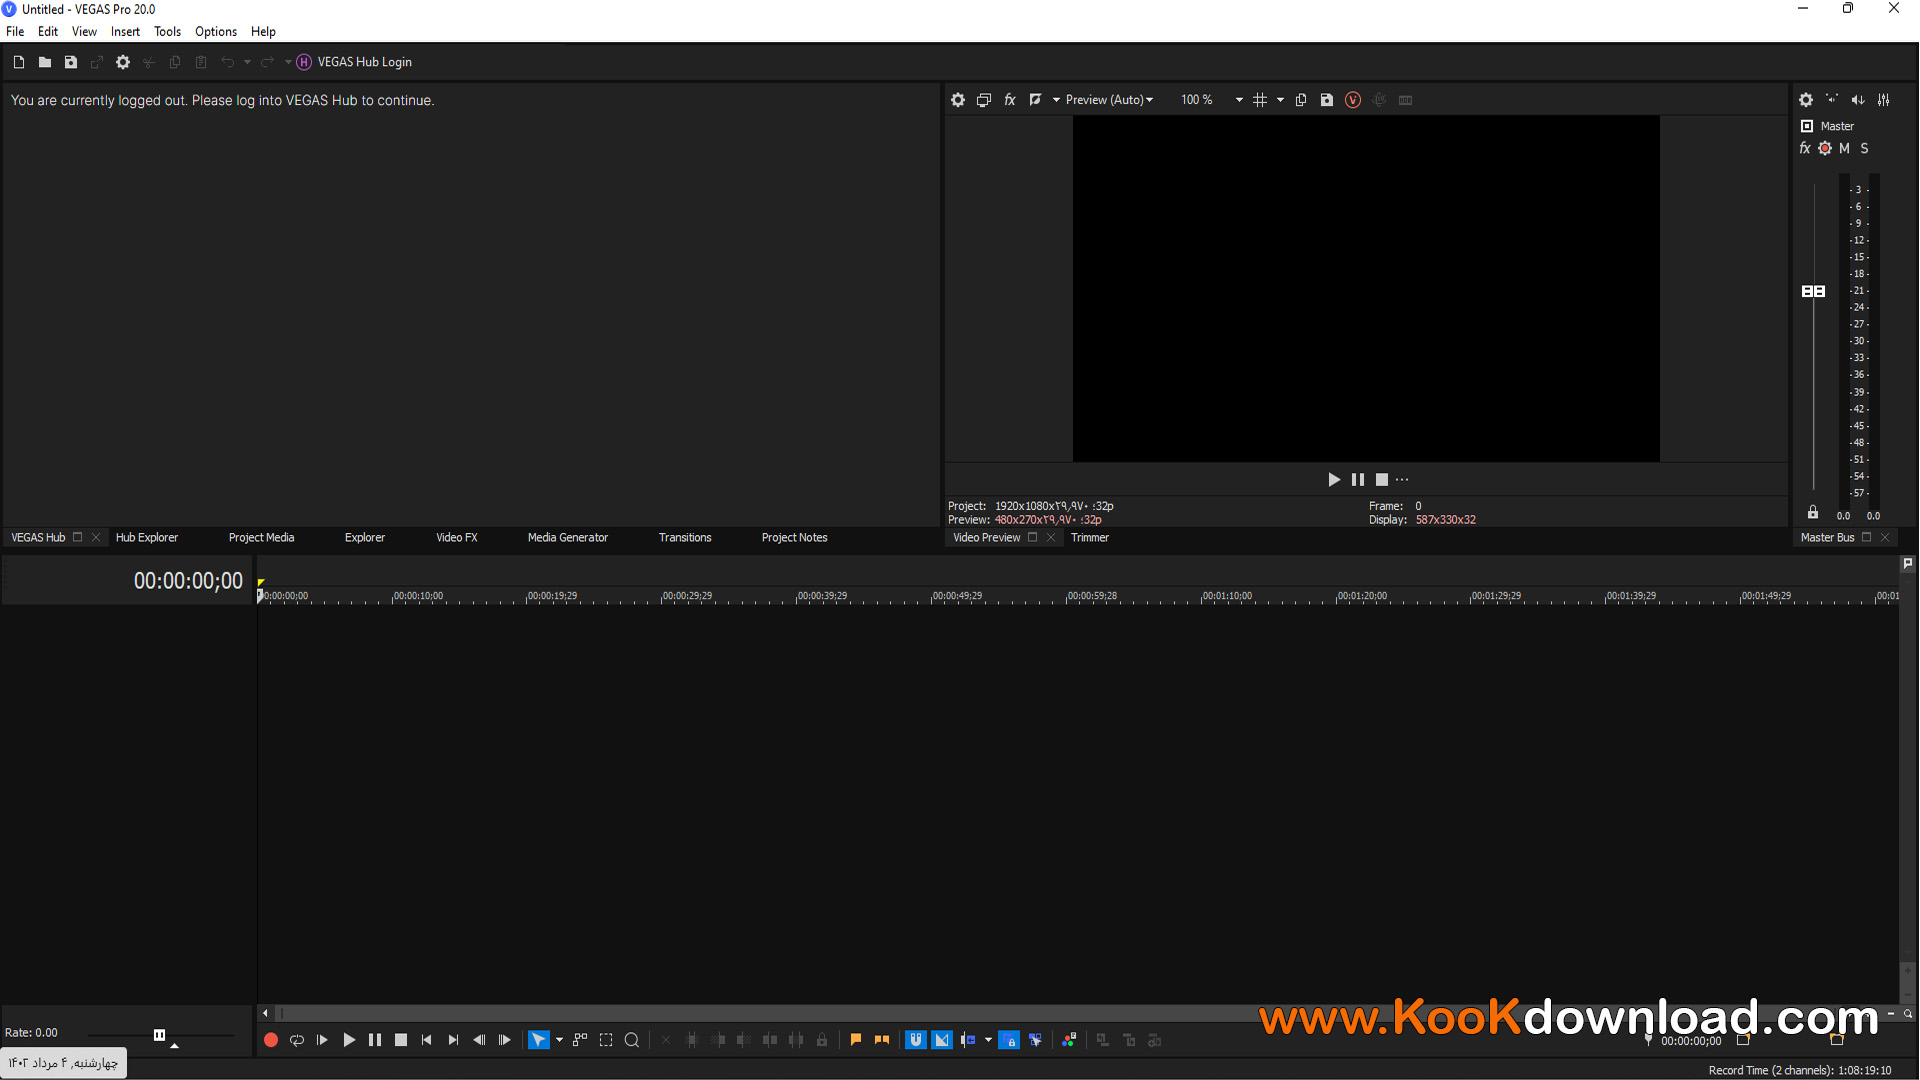The image size is (1920, 1080).
Task: Pause in the video preview window
Action: pos(1358,480)
